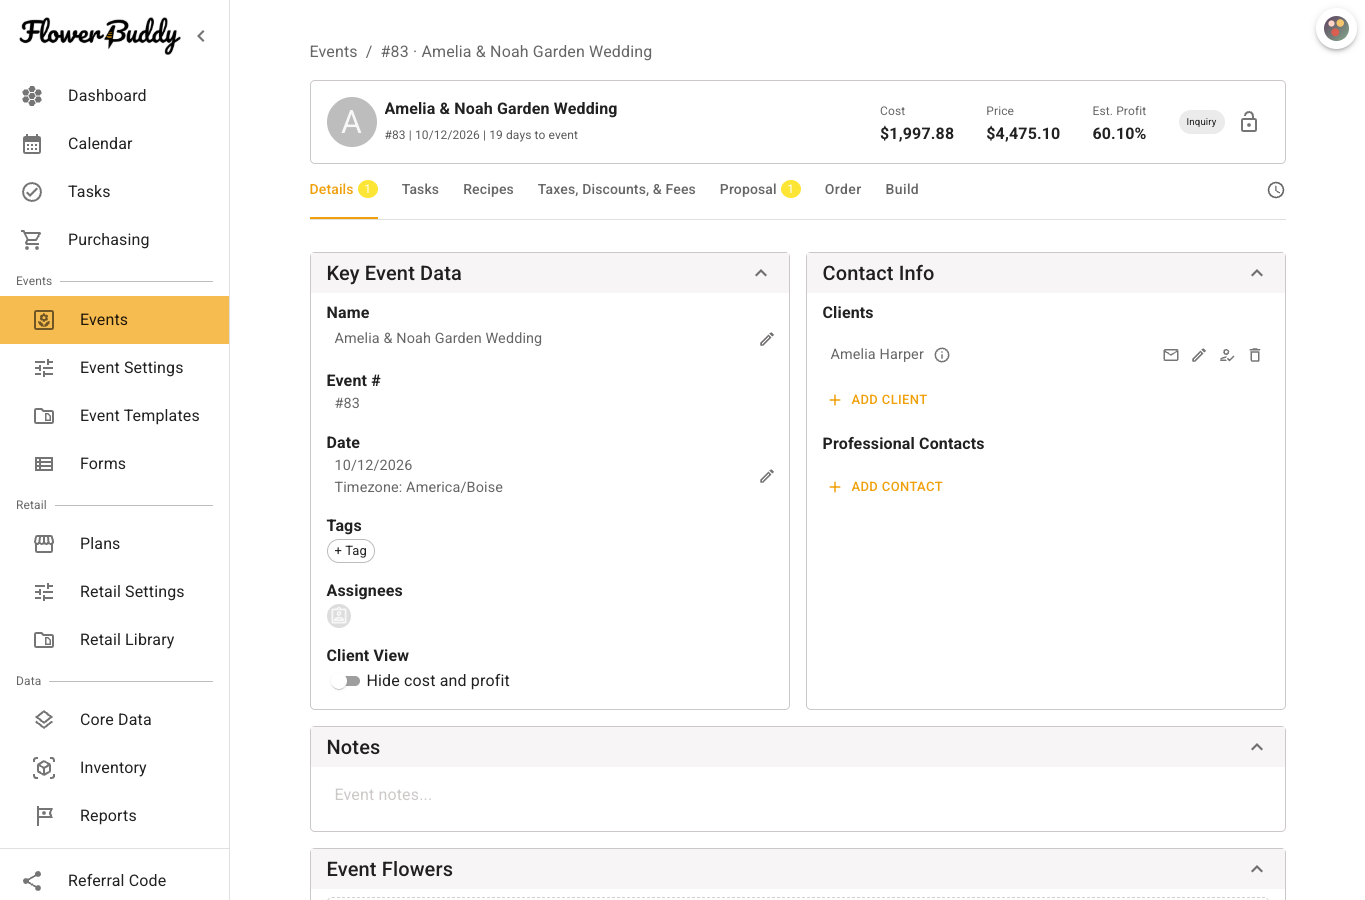Click the lock icon in event header

point(1249,122)
